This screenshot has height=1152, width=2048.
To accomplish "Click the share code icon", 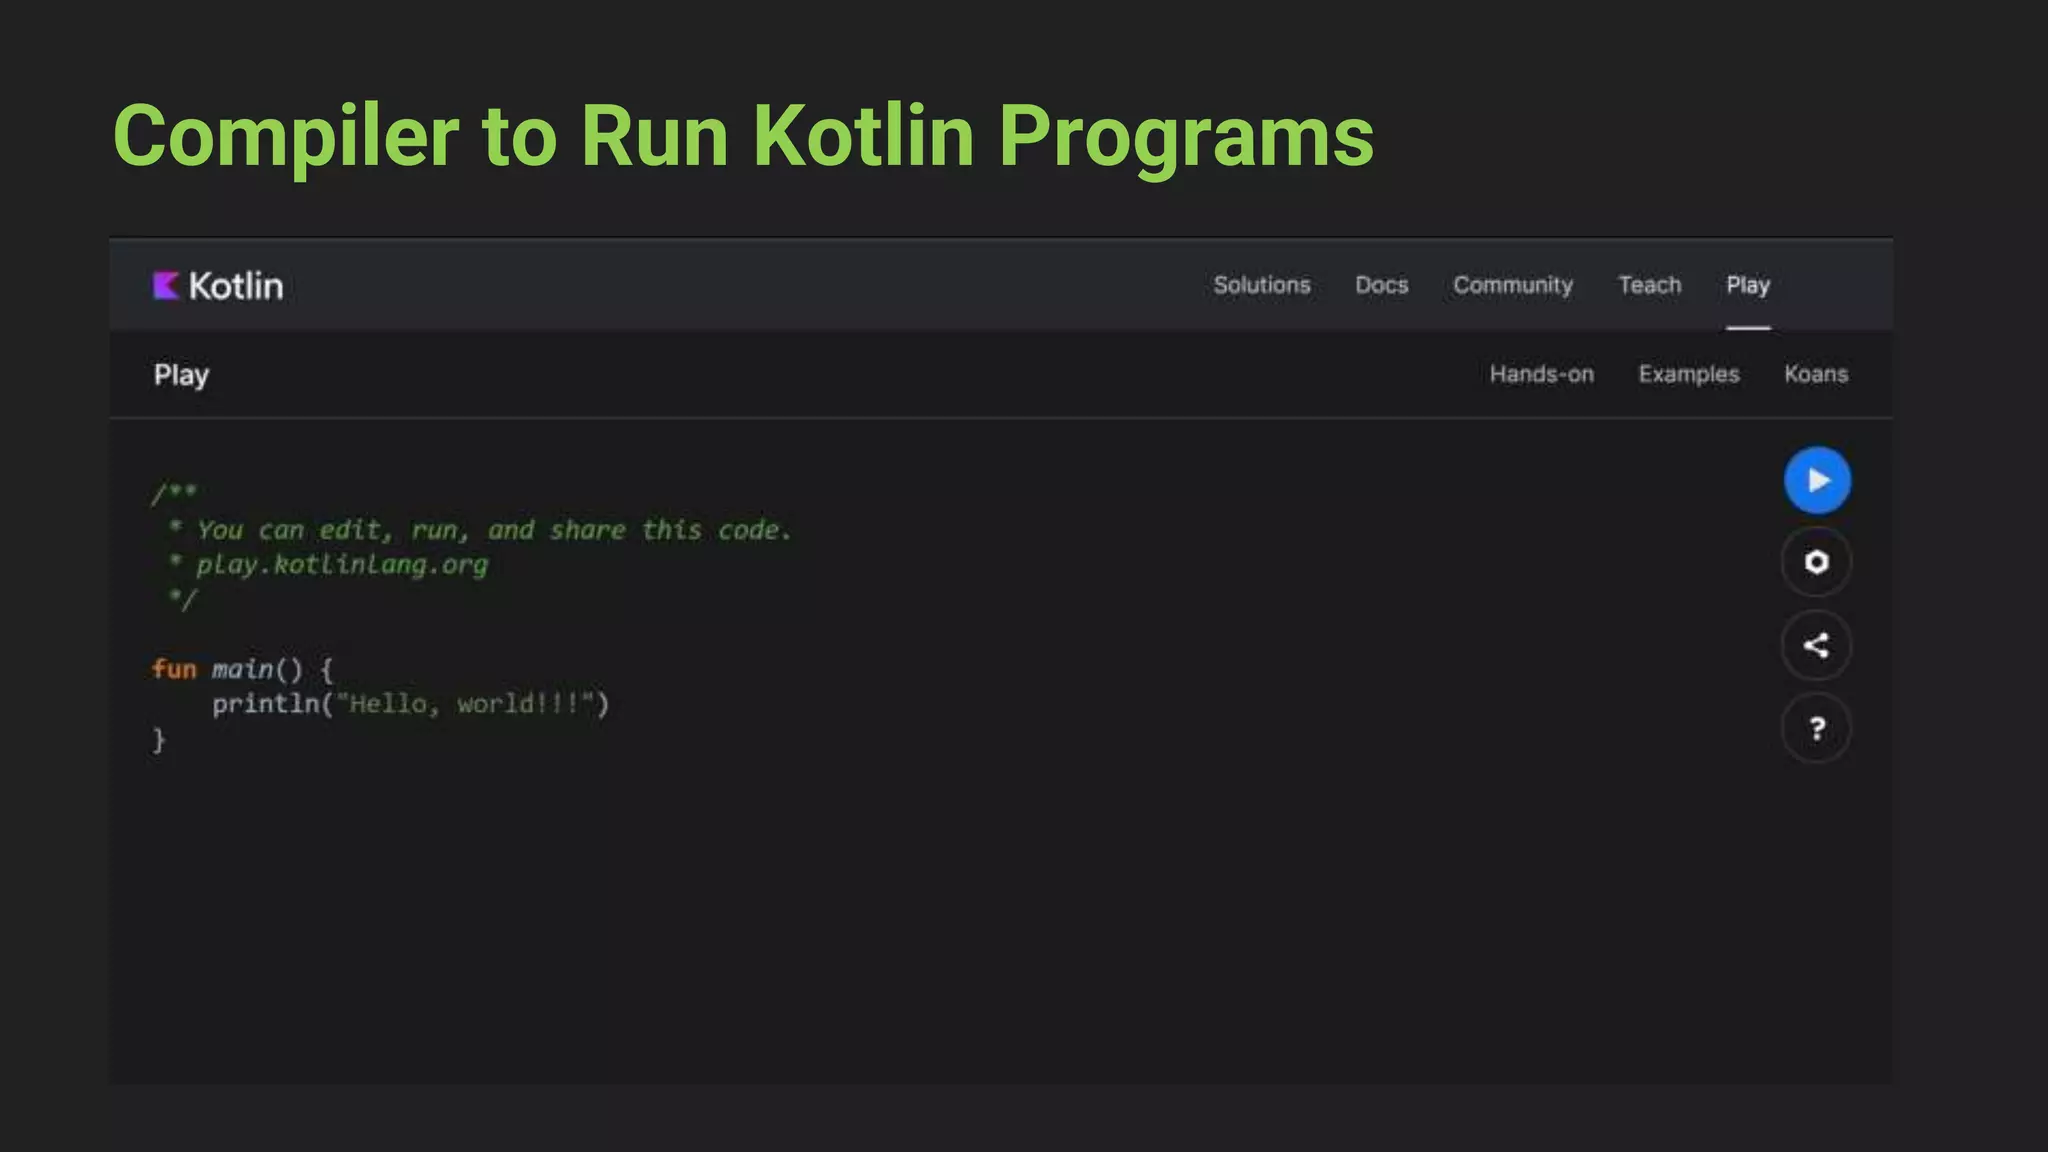I will click(x=1816, y=645).
